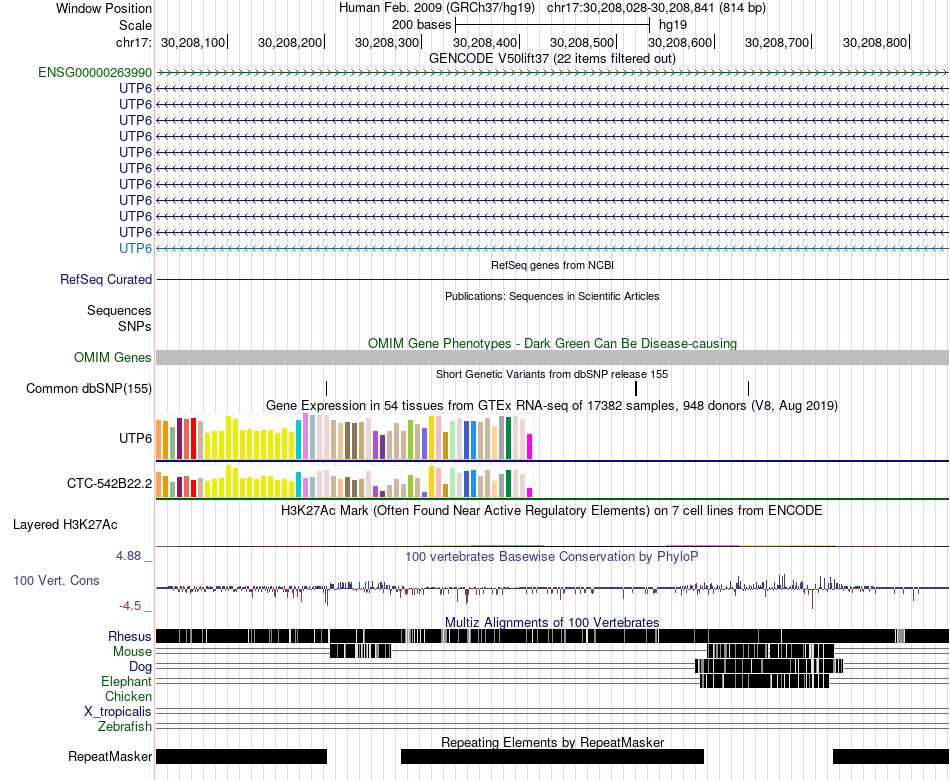The width and height of the screenshot is (950, 780).
Task: Open the H3K27Ac Mark track title
Action: (552, 510)
